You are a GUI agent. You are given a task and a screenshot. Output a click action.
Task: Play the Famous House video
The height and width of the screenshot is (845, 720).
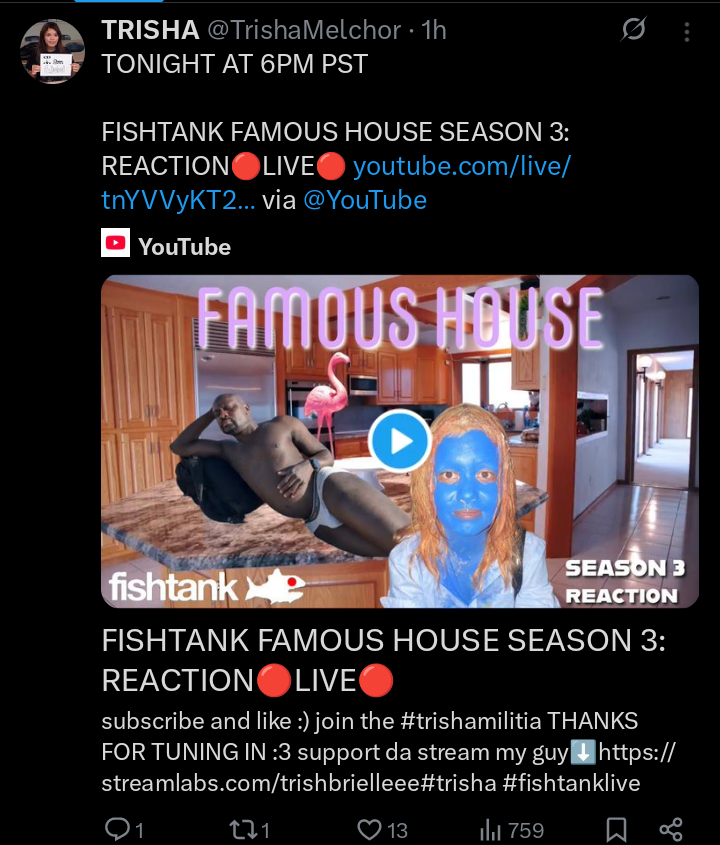(x=399, y=441)
